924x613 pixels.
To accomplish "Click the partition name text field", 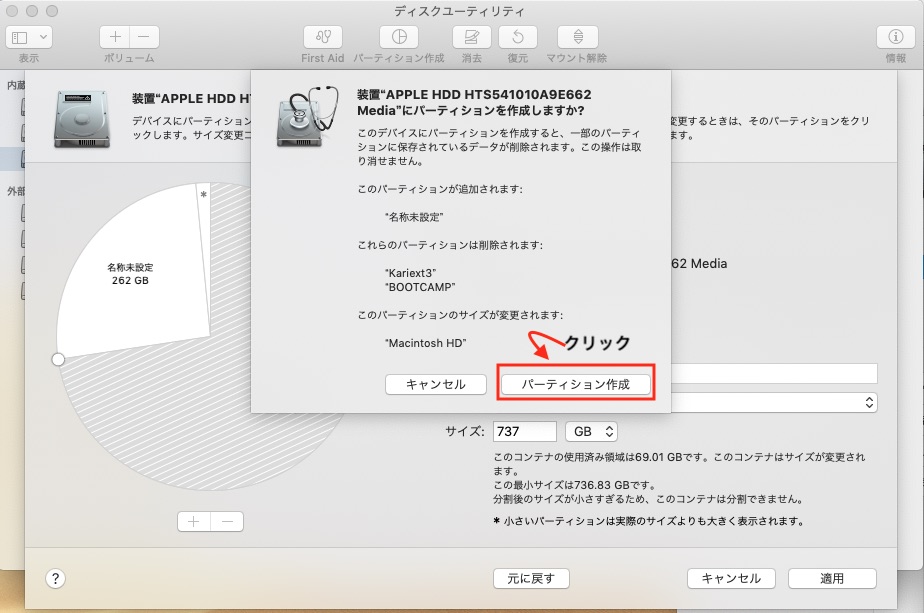I will [x=774, y=374].
